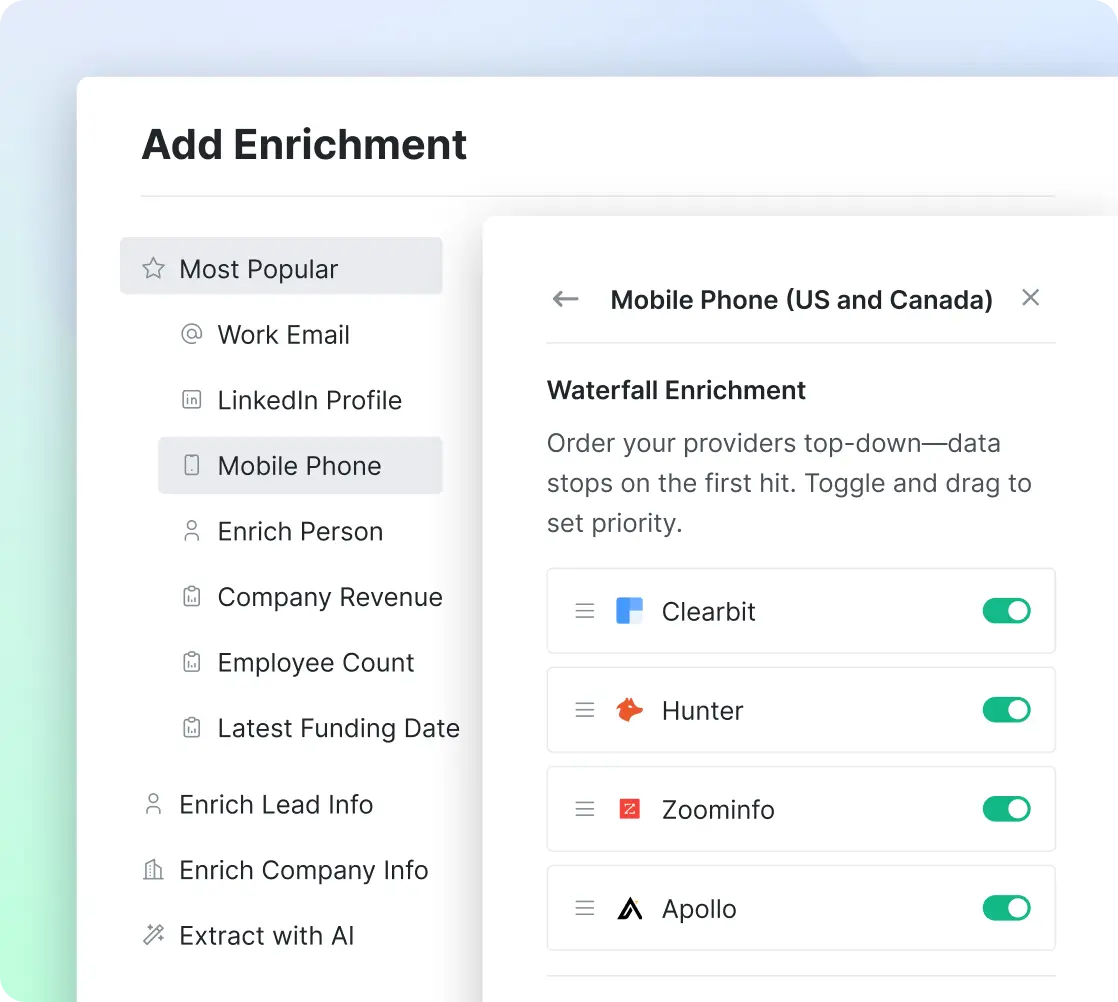Viewport: 1118px width, 1002px height.
Task: Click the star icon beside Most Popular
Action: 153,268
